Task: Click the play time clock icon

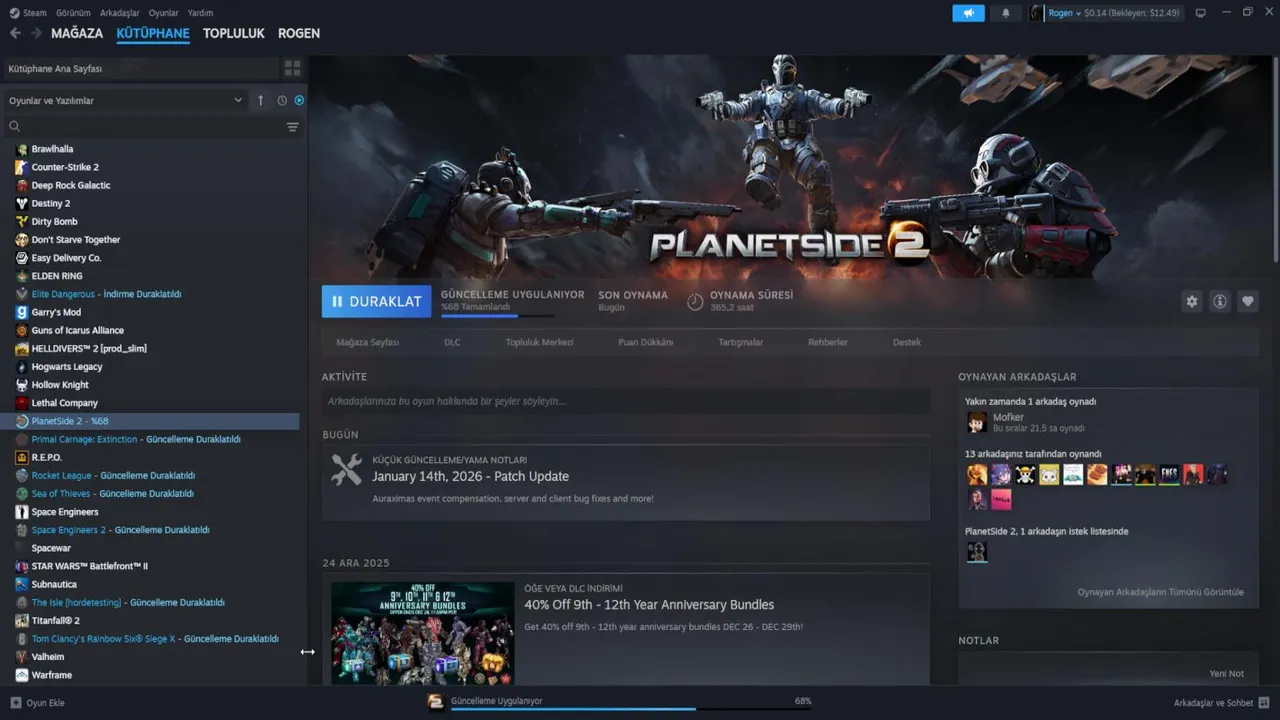Action: click(x=695, y=301)
